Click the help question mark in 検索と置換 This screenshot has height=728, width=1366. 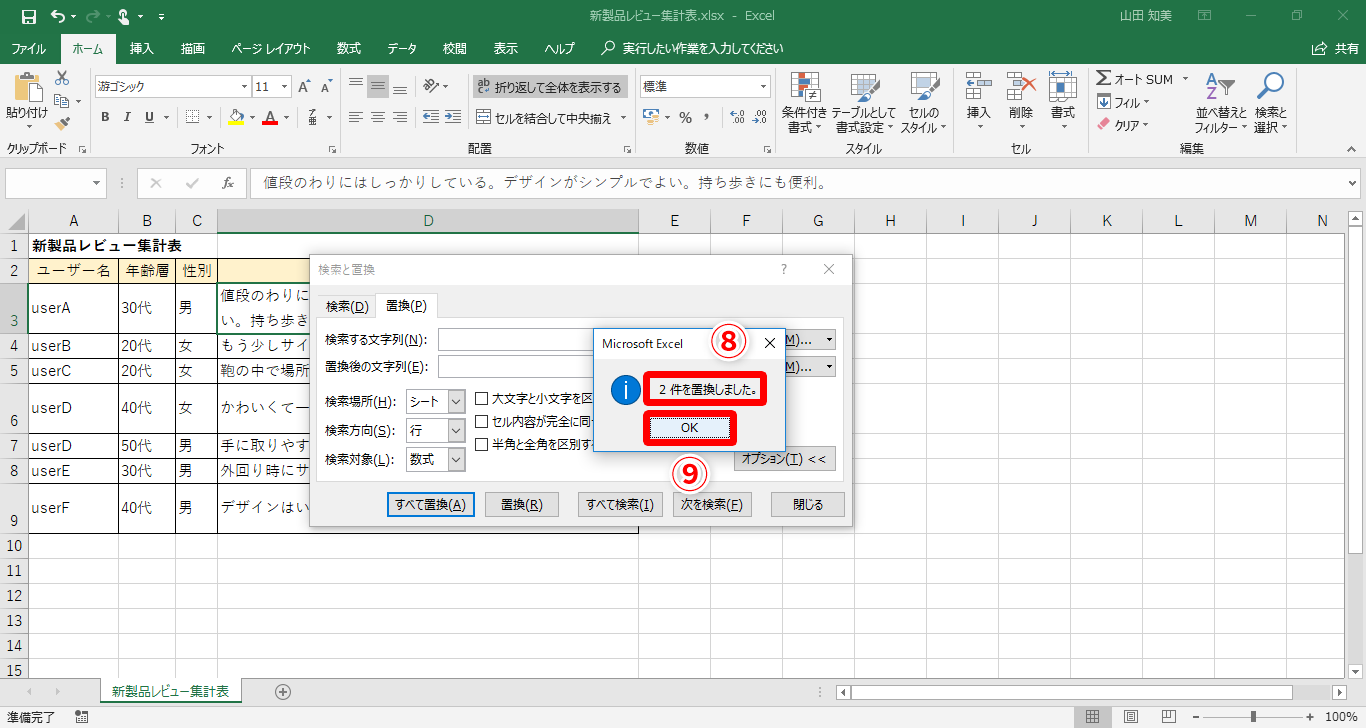(783, 269)
